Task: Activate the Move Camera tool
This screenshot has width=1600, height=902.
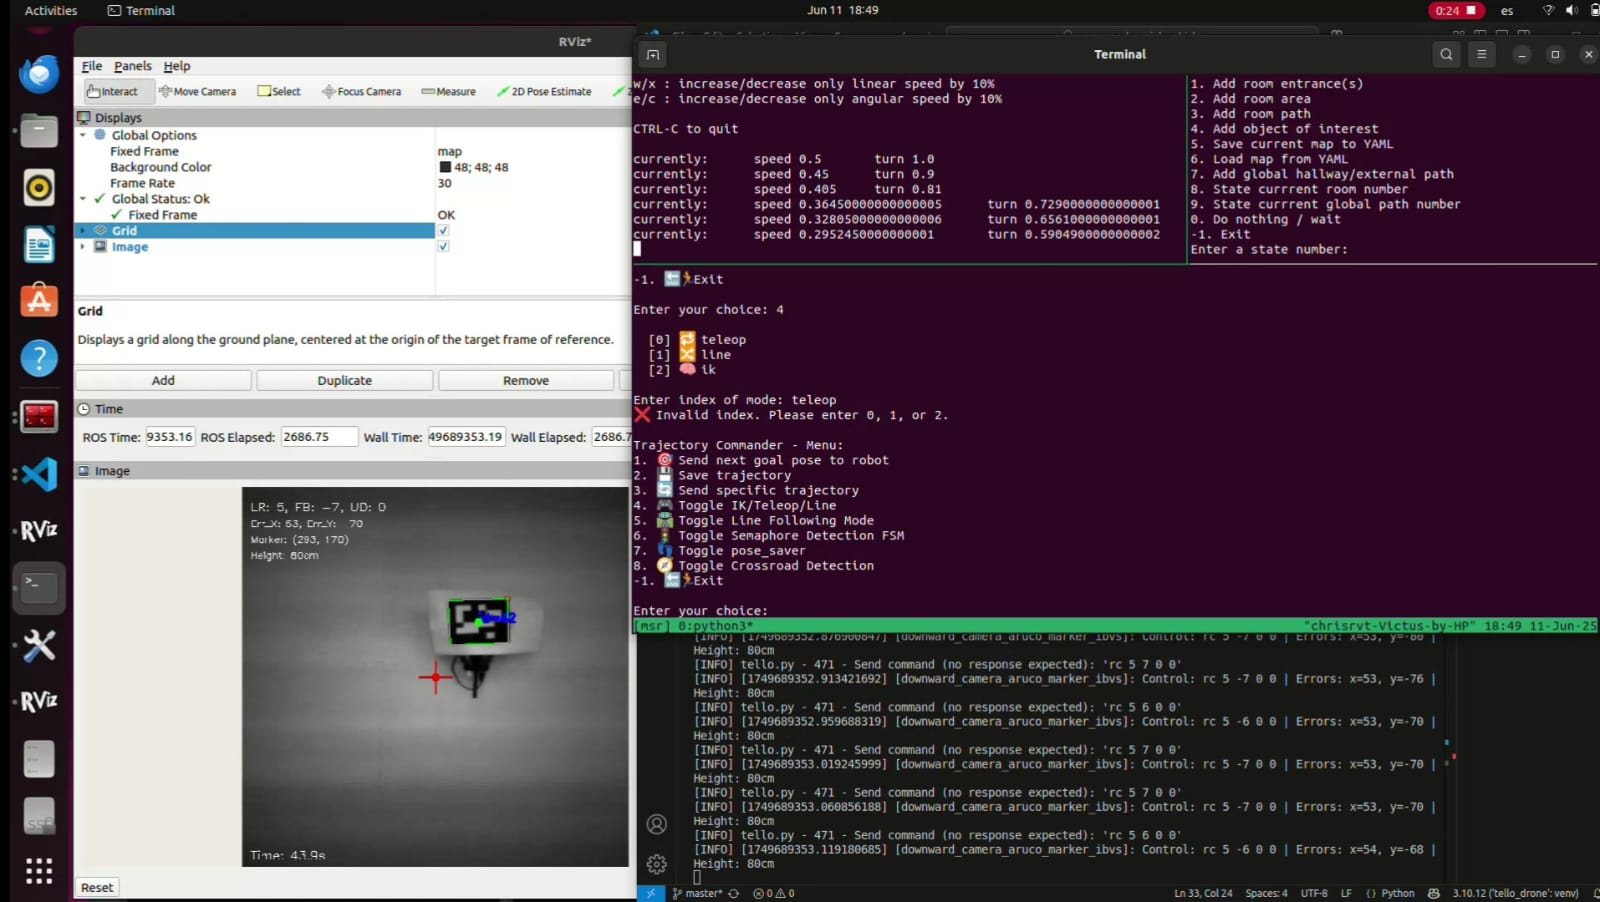Action: coord(197,91)
